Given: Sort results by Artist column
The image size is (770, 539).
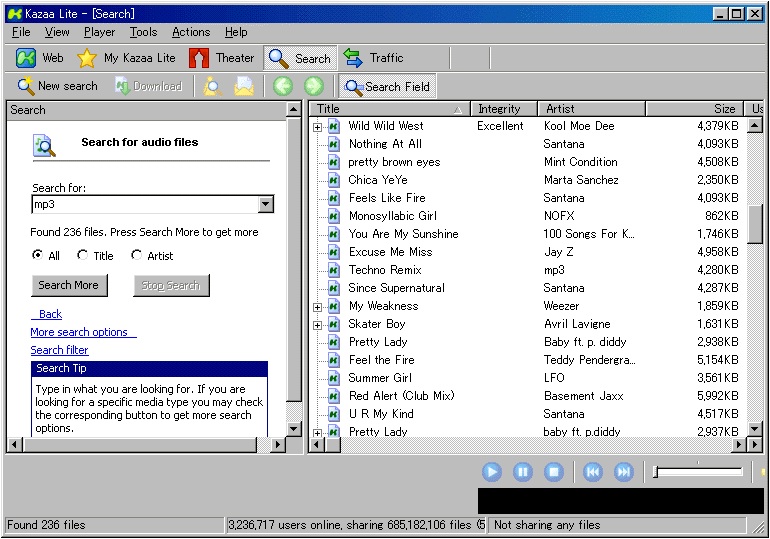Looking at the screenshot, I should [x=592, y=109].
